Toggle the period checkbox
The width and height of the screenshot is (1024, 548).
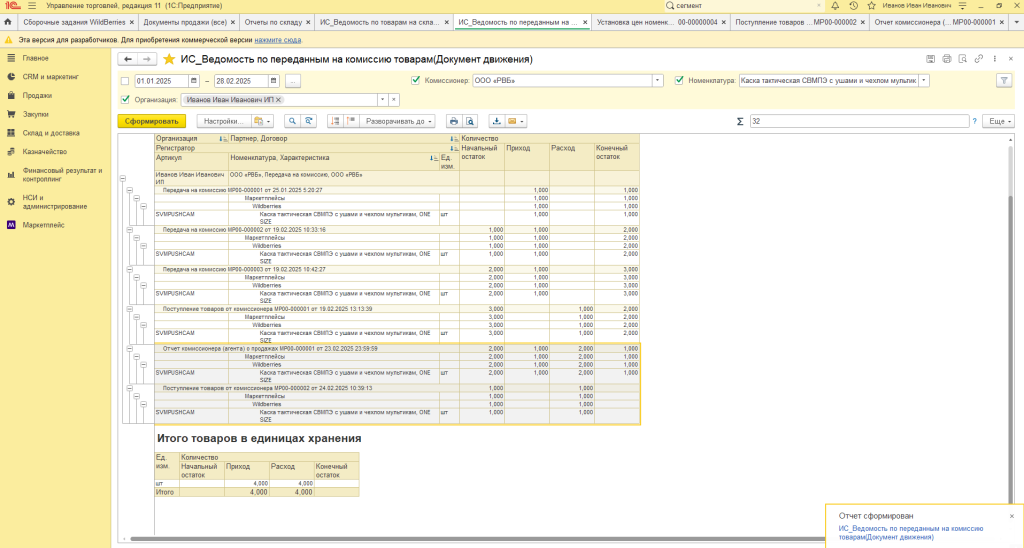pyautogui.click(x=125, y=81)
